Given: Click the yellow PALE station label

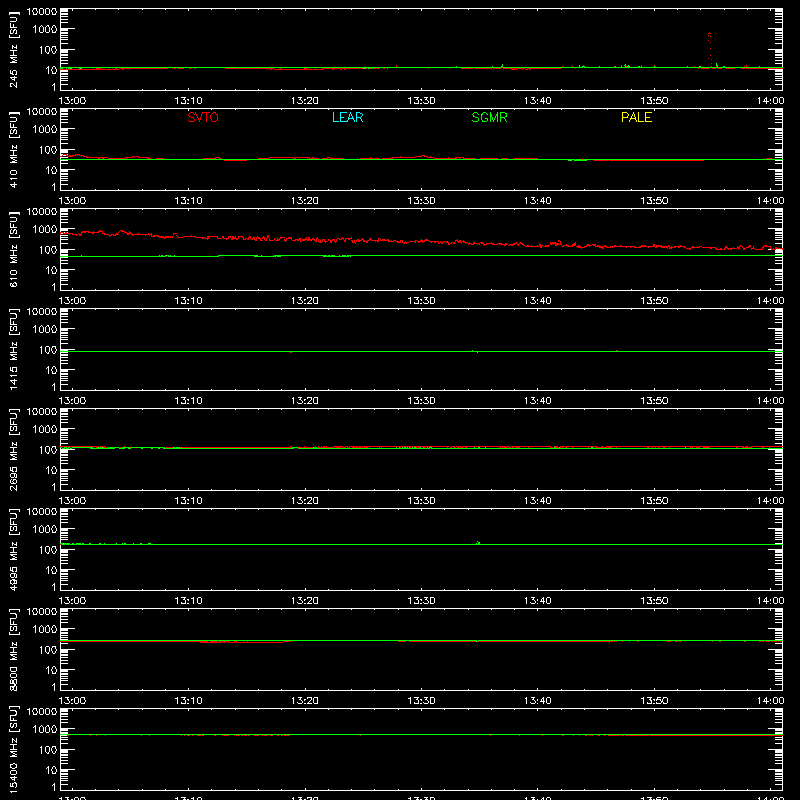Looking at the screenshot, I should click(x=636, y=117).
